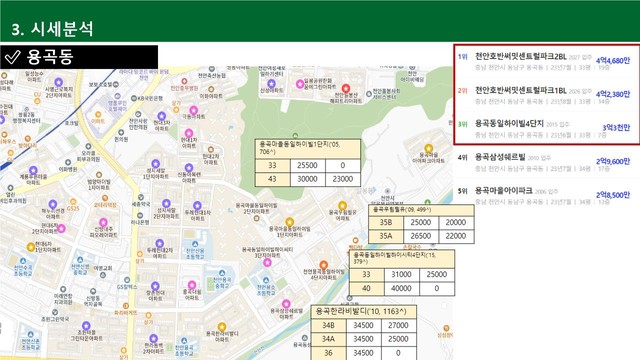Open the 2위 천안호반써밋센트럴파크1BL listing

(x=546, y=95)
